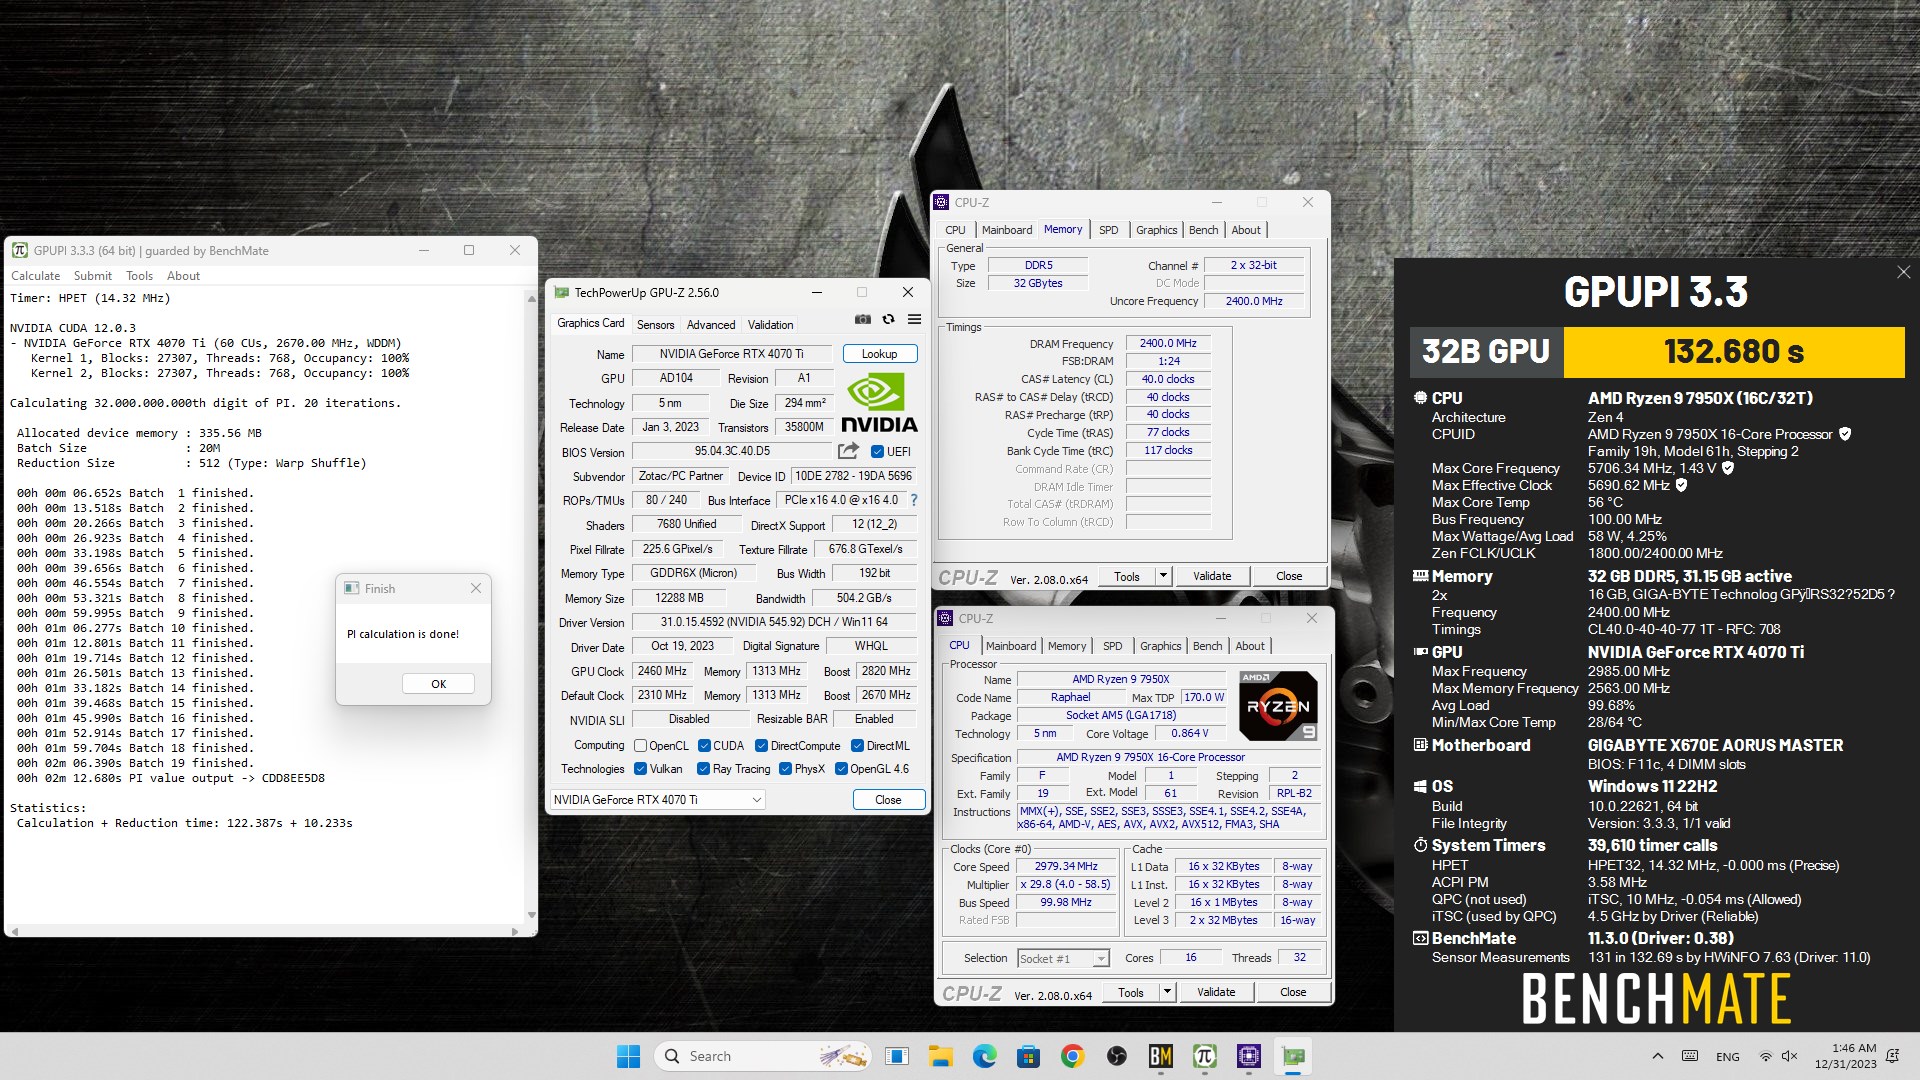Image resolution: width=1920 pixels, height=1080 pixels.
Task: Click the GPU-Z screenshot camera icon
Action: coord(862,320)
